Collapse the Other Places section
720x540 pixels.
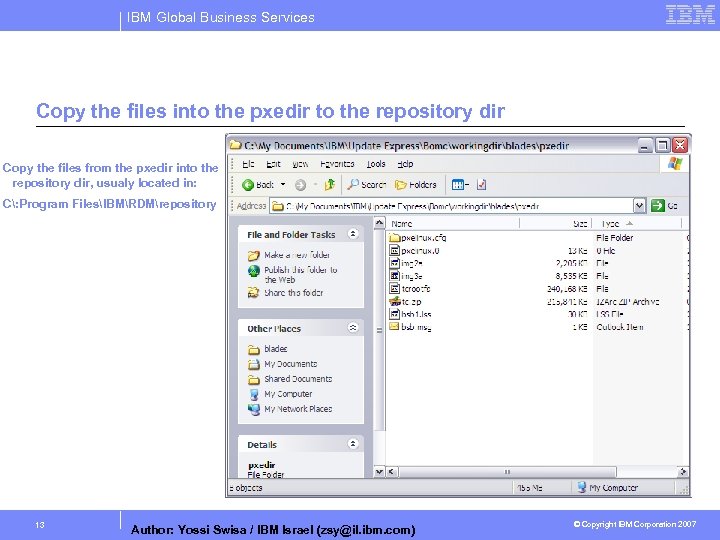point(353,327)
